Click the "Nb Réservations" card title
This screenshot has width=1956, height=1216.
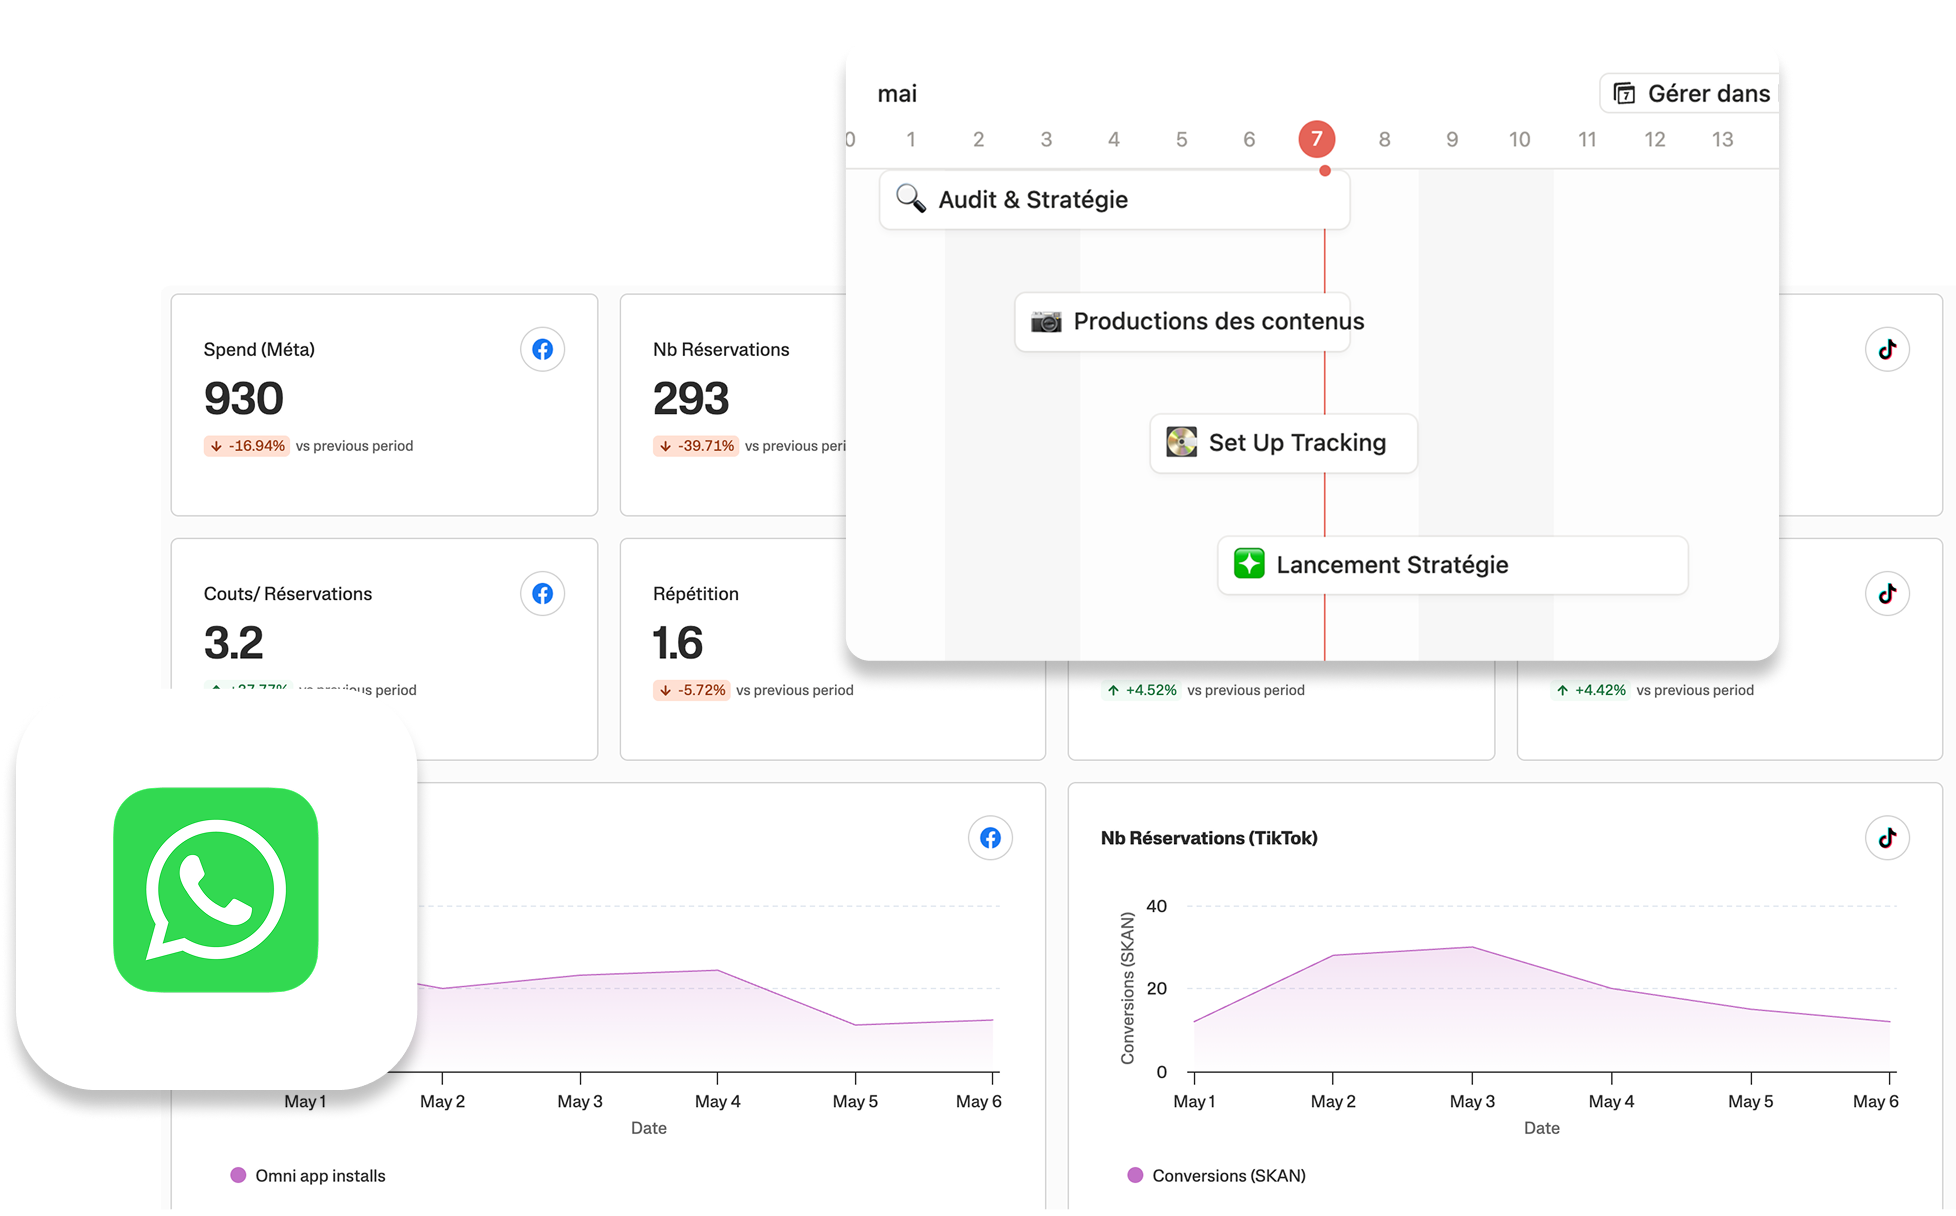point(721,350)
